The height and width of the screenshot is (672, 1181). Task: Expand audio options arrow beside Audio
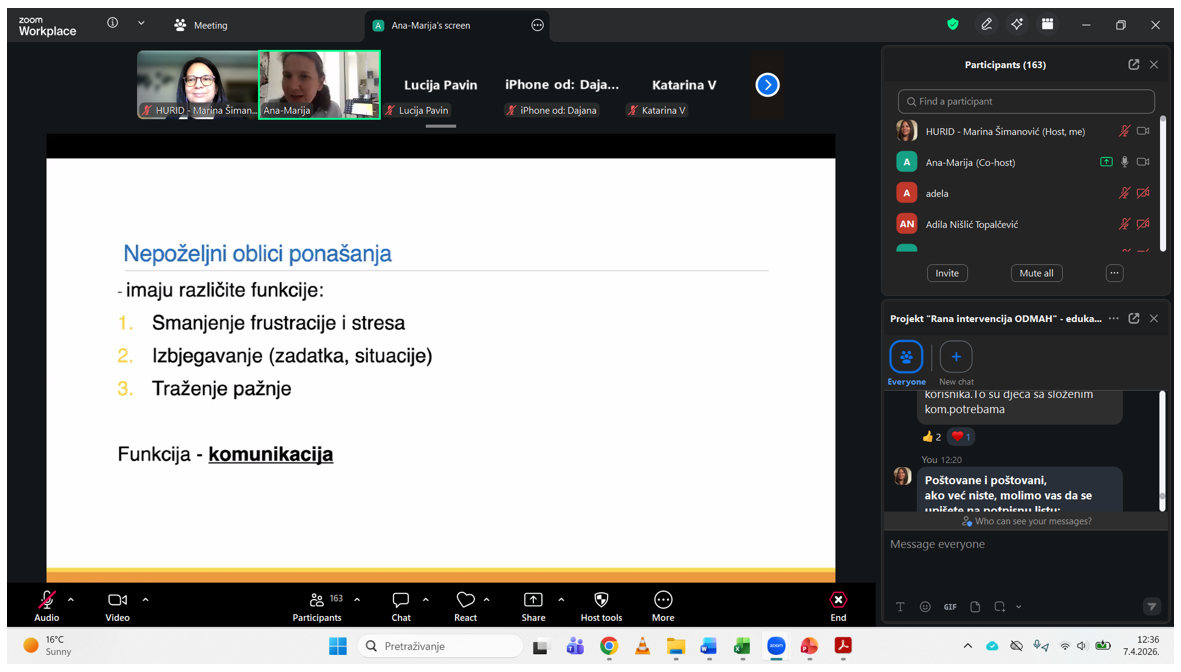click(71, 600)
